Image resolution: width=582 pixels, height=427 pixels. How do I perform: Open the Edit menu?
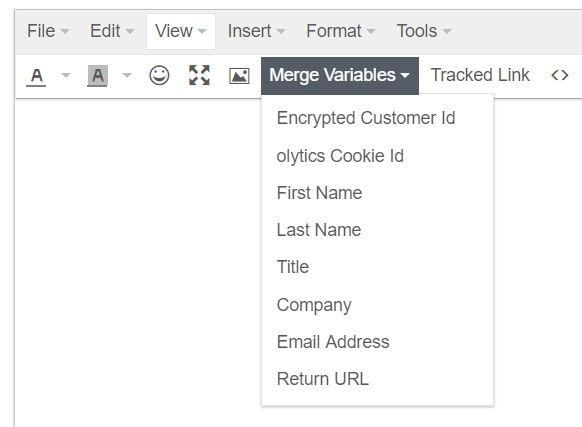pyautogui.click(x=112, y=31)
